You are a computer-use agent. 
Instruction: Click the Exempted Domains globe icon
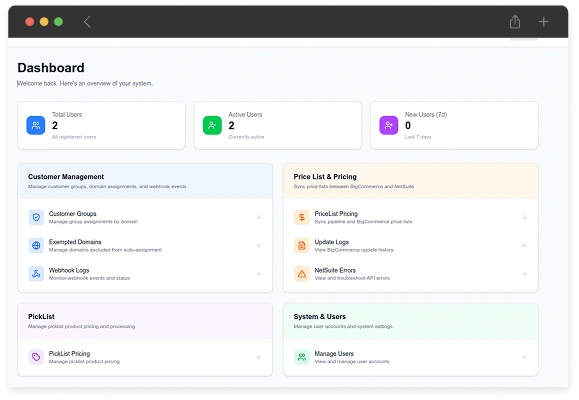[x=36, y=245]
